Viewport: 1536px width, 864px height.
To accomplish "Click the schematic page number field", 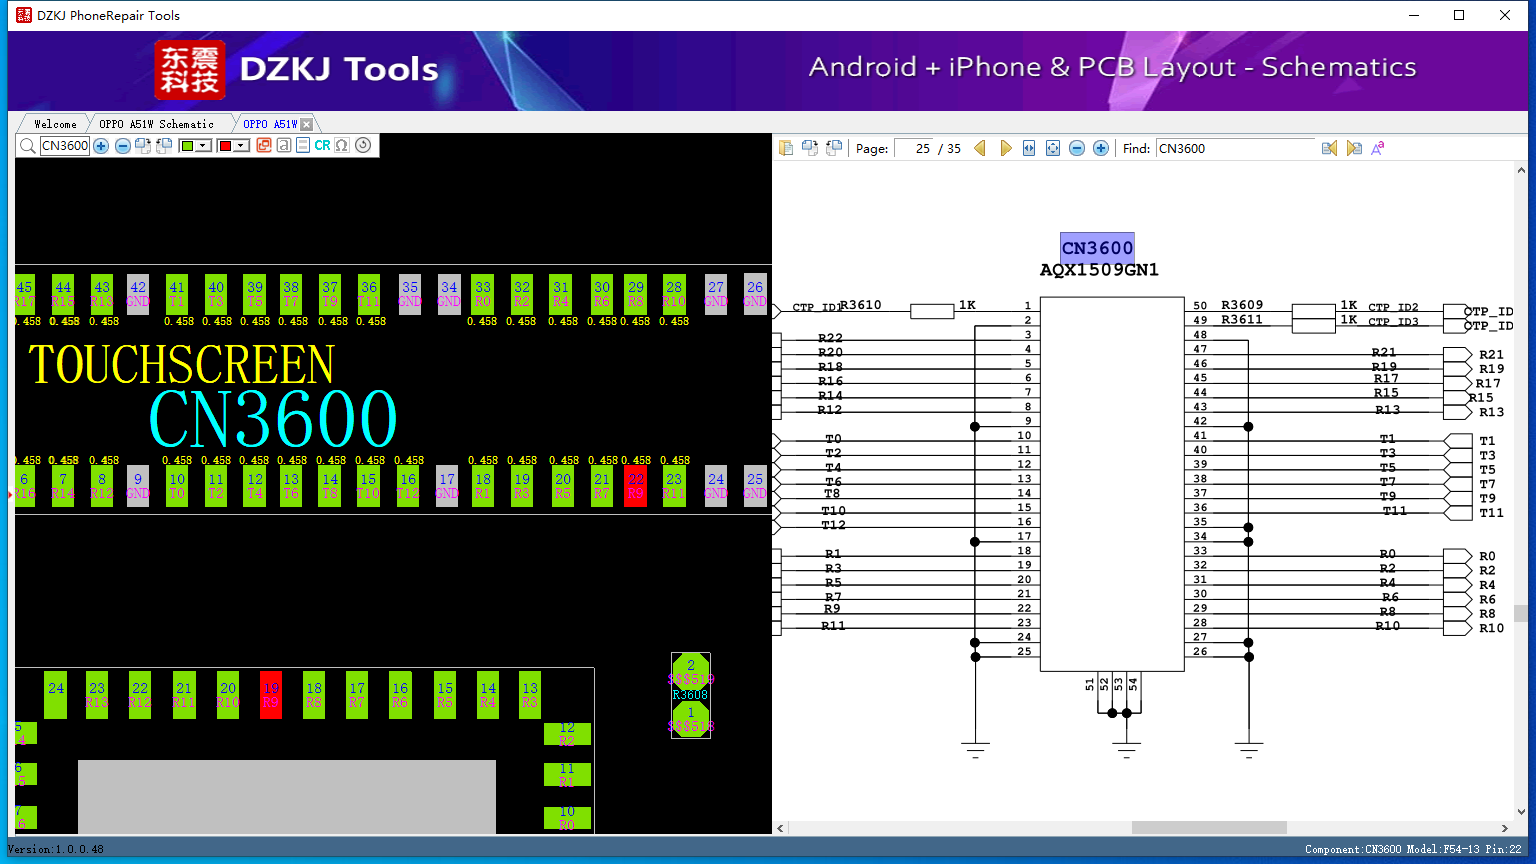I will point(914,148).
